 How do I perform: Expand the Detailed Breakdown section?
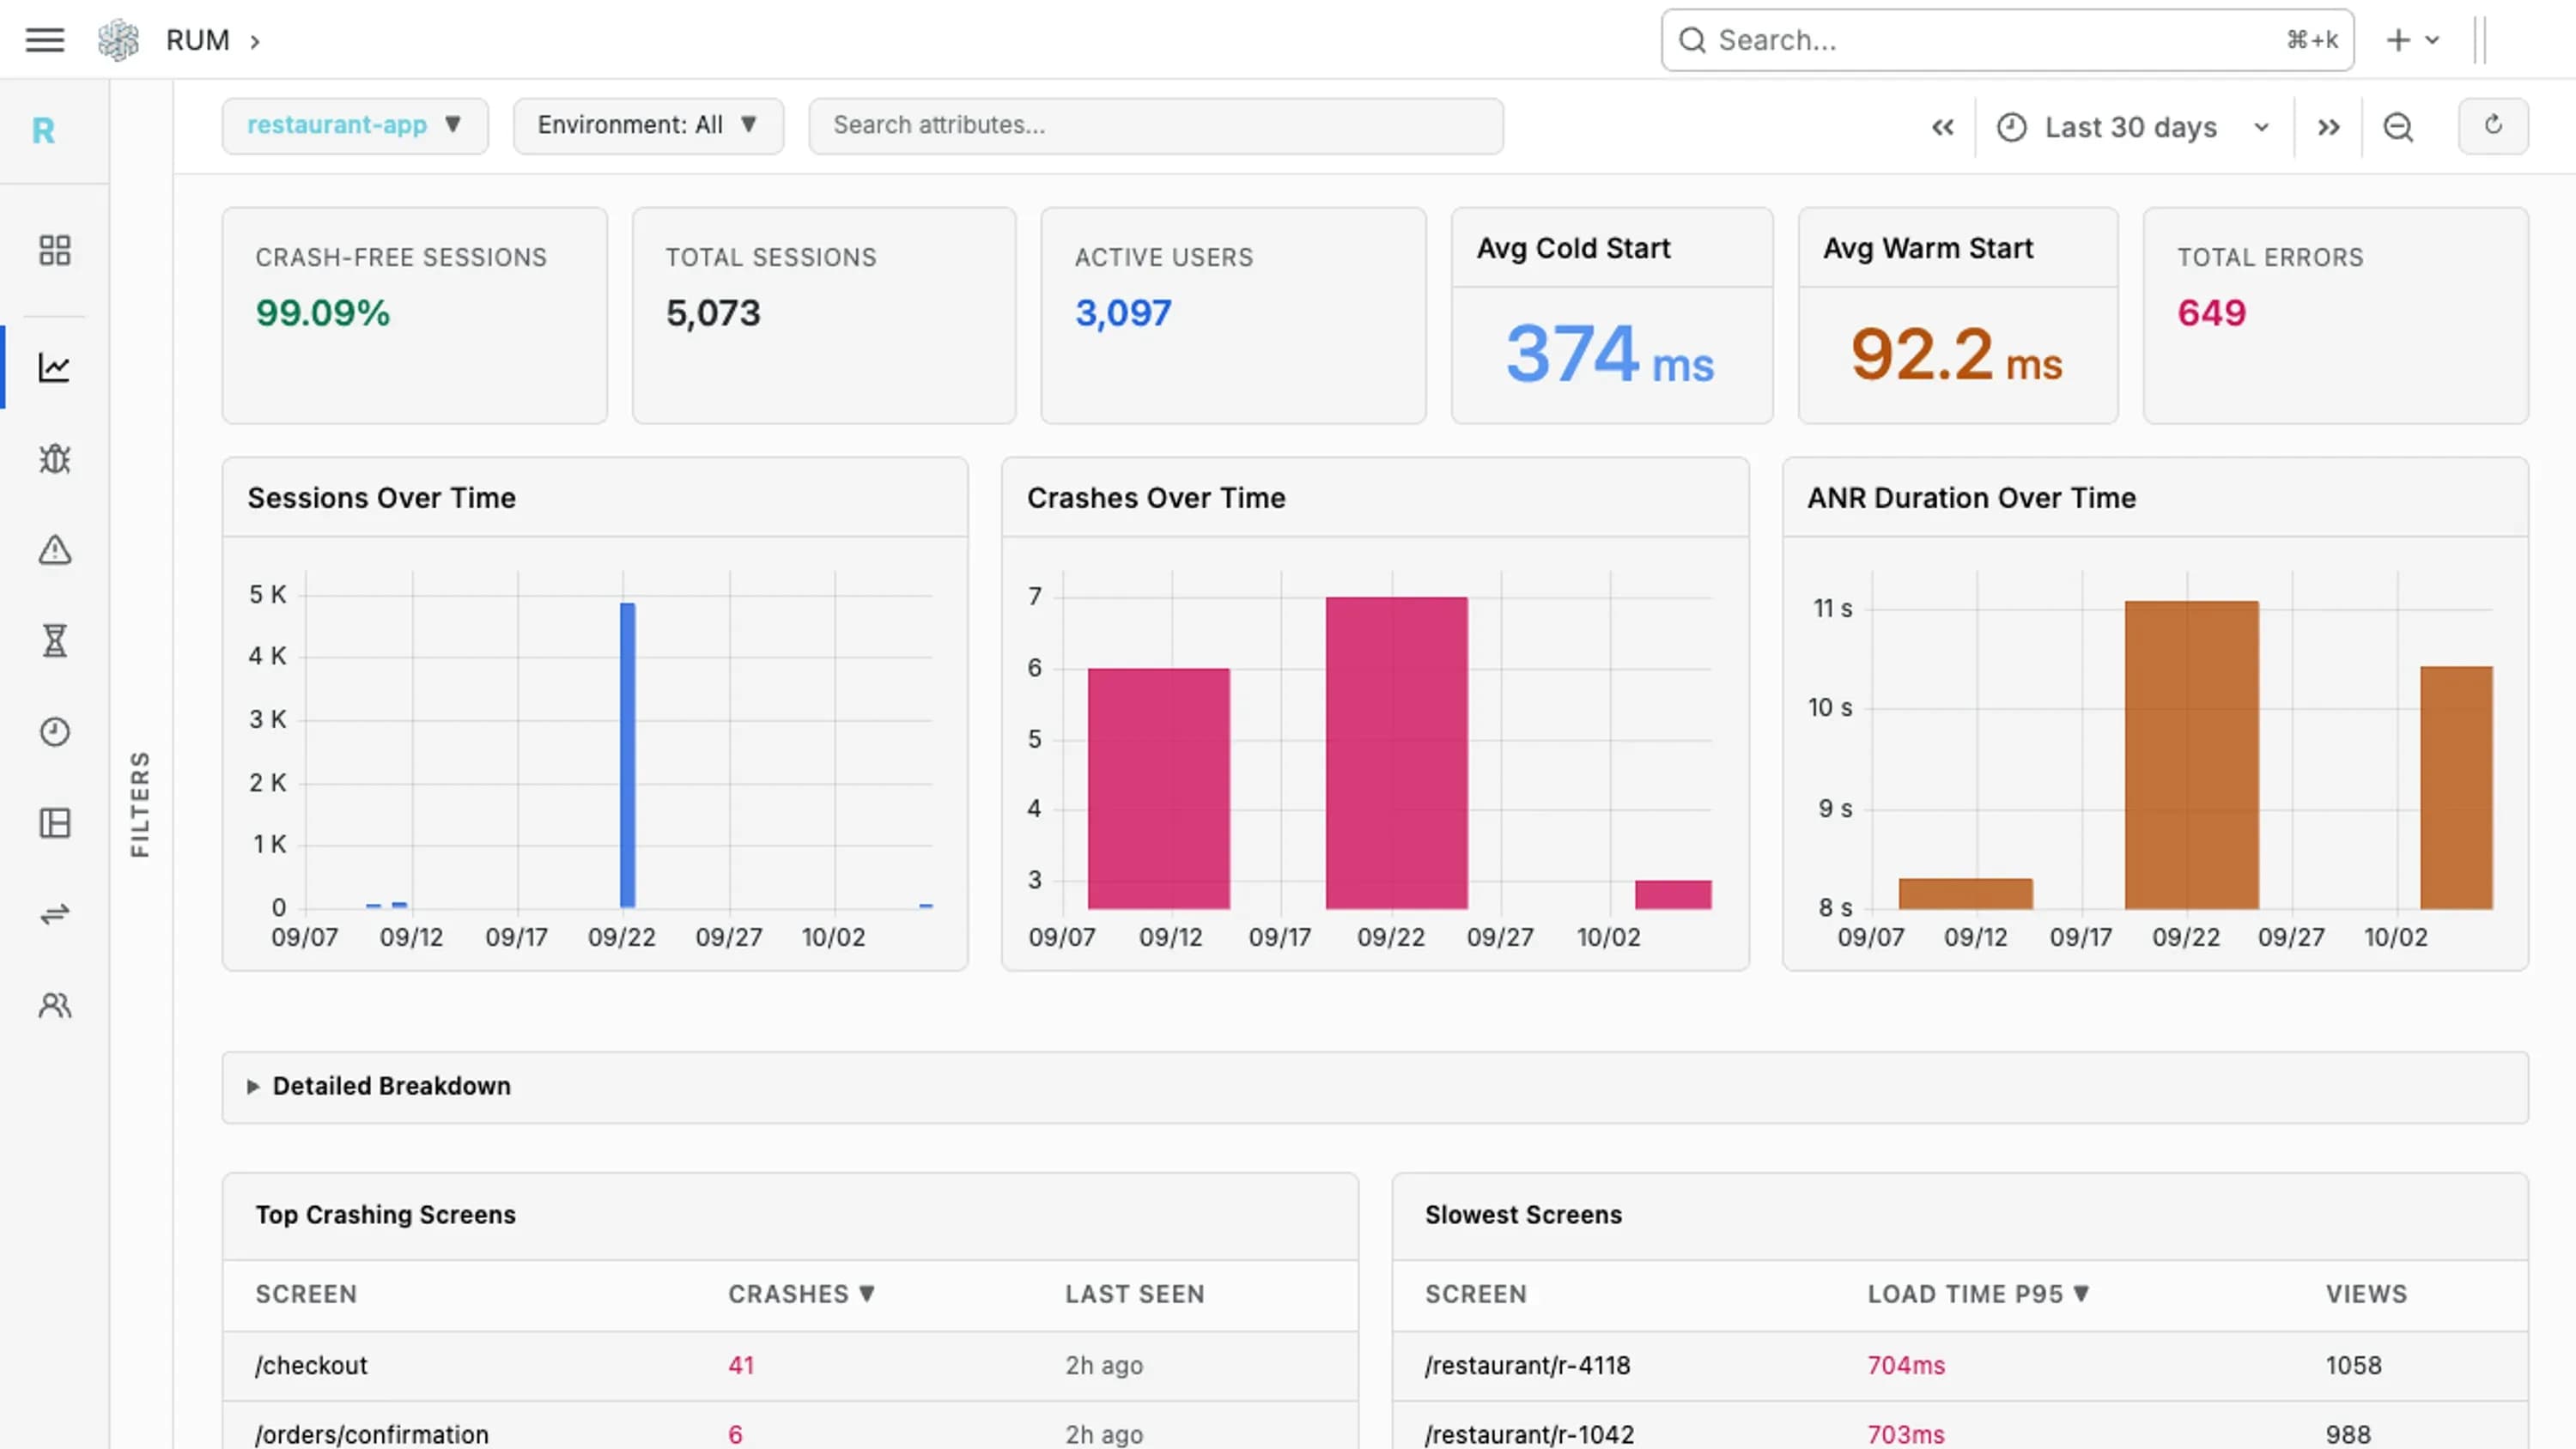coord(1375,1087)
